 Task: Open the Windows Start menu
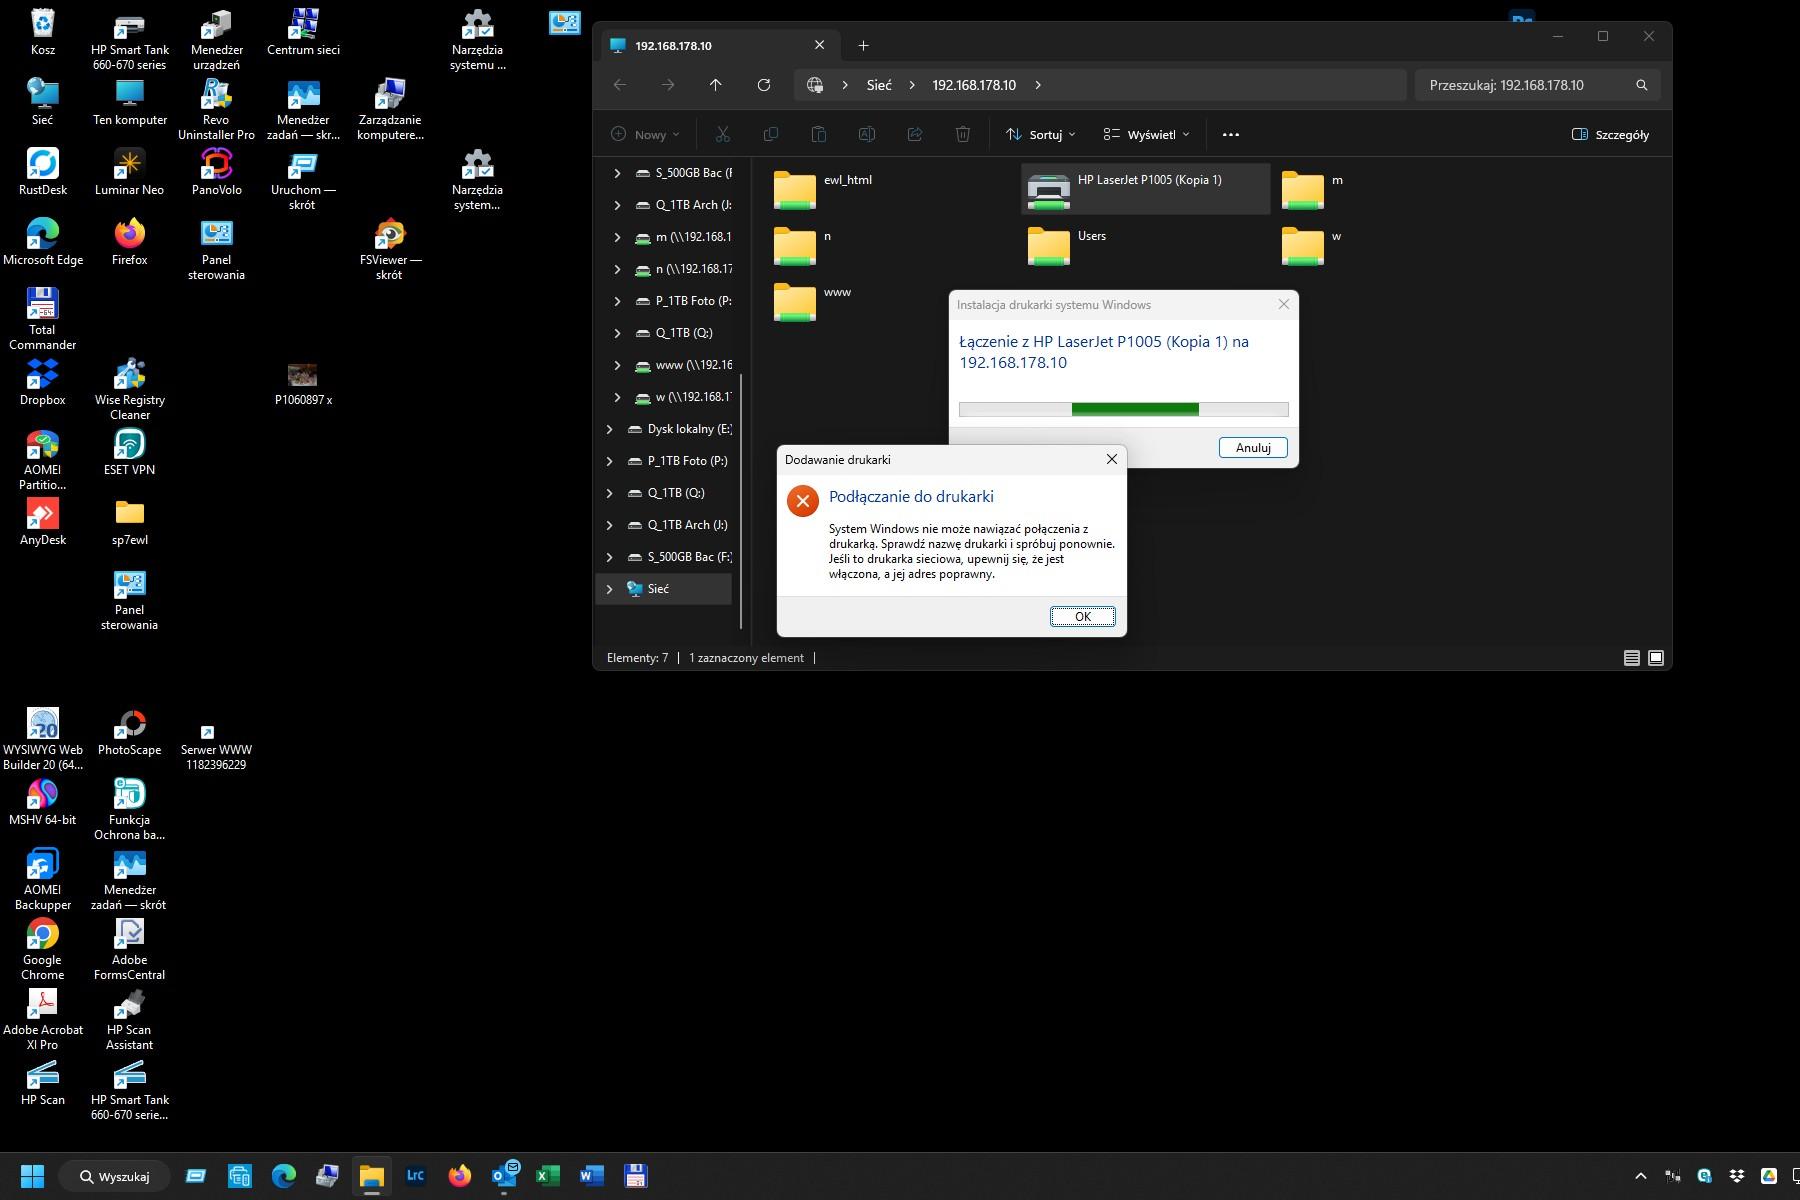(32, 1176)
